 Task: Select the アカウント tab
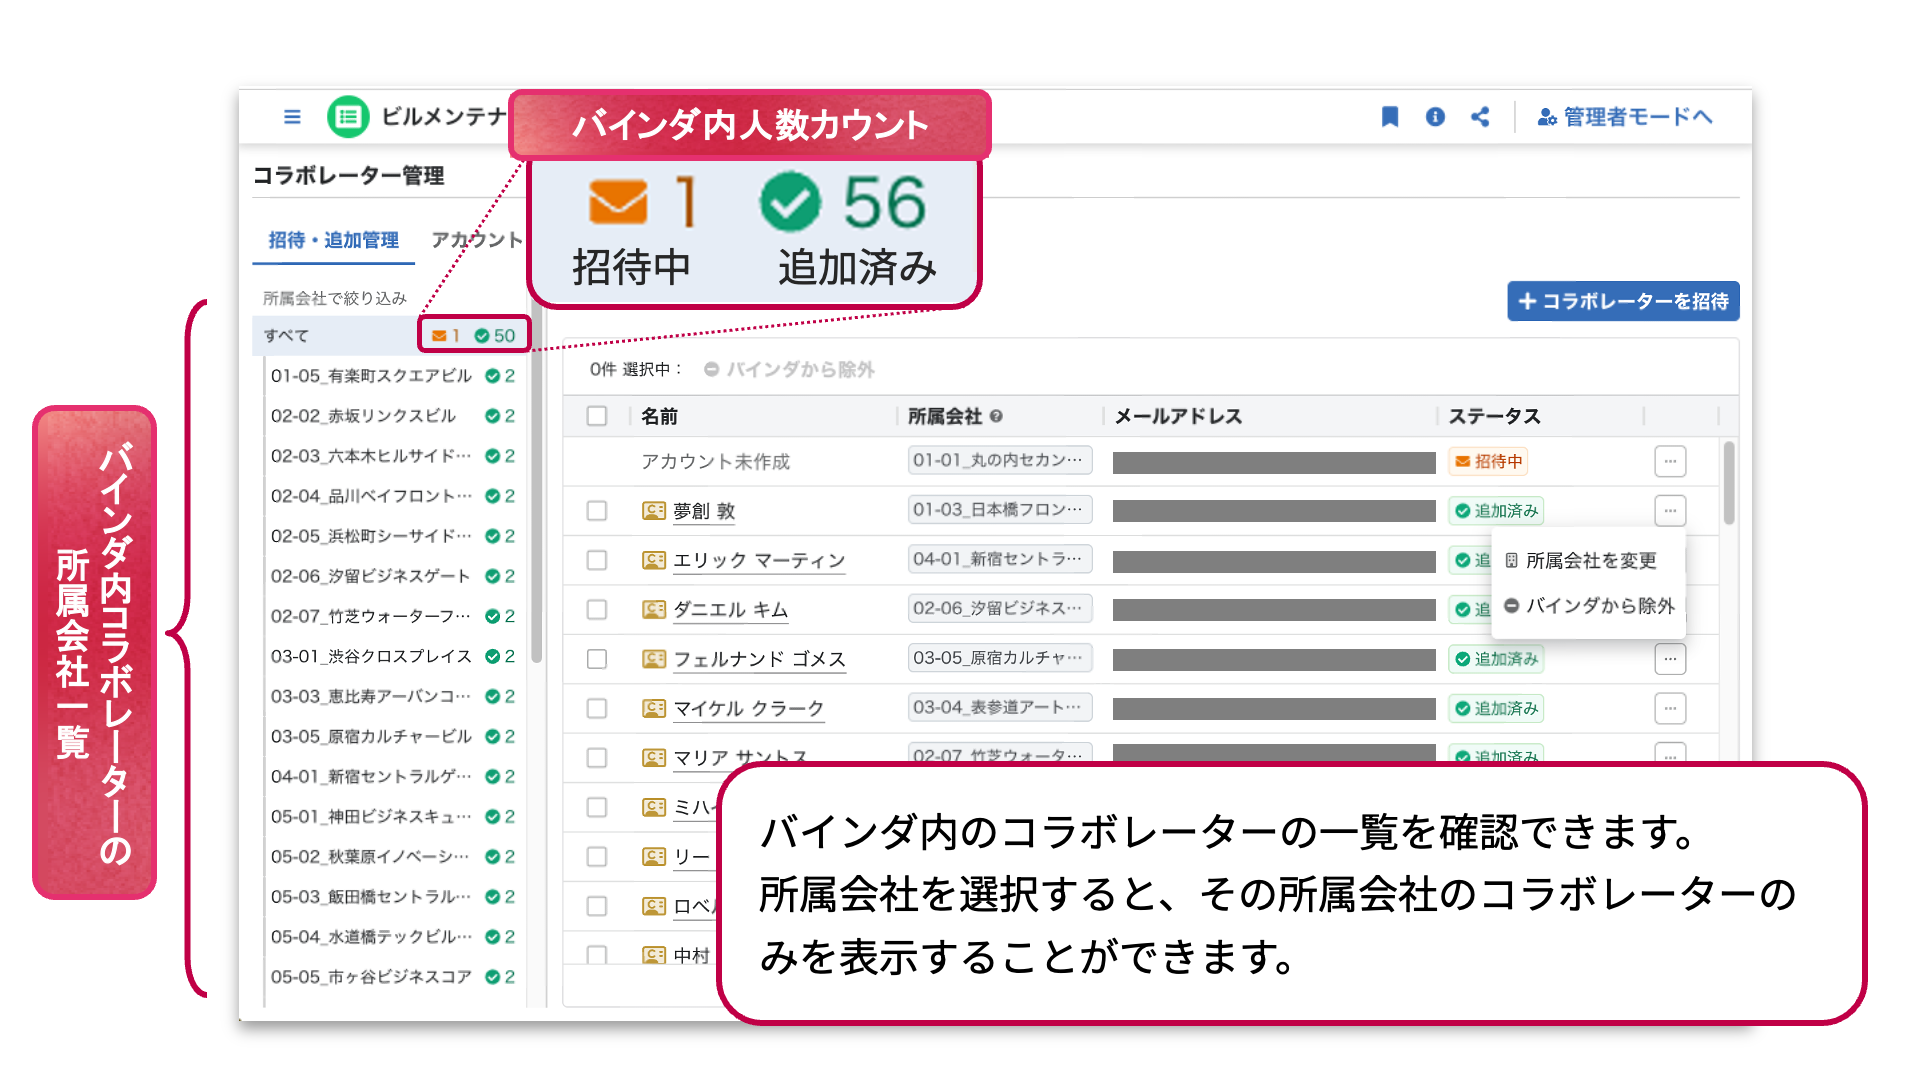click(x=476, y=240)
